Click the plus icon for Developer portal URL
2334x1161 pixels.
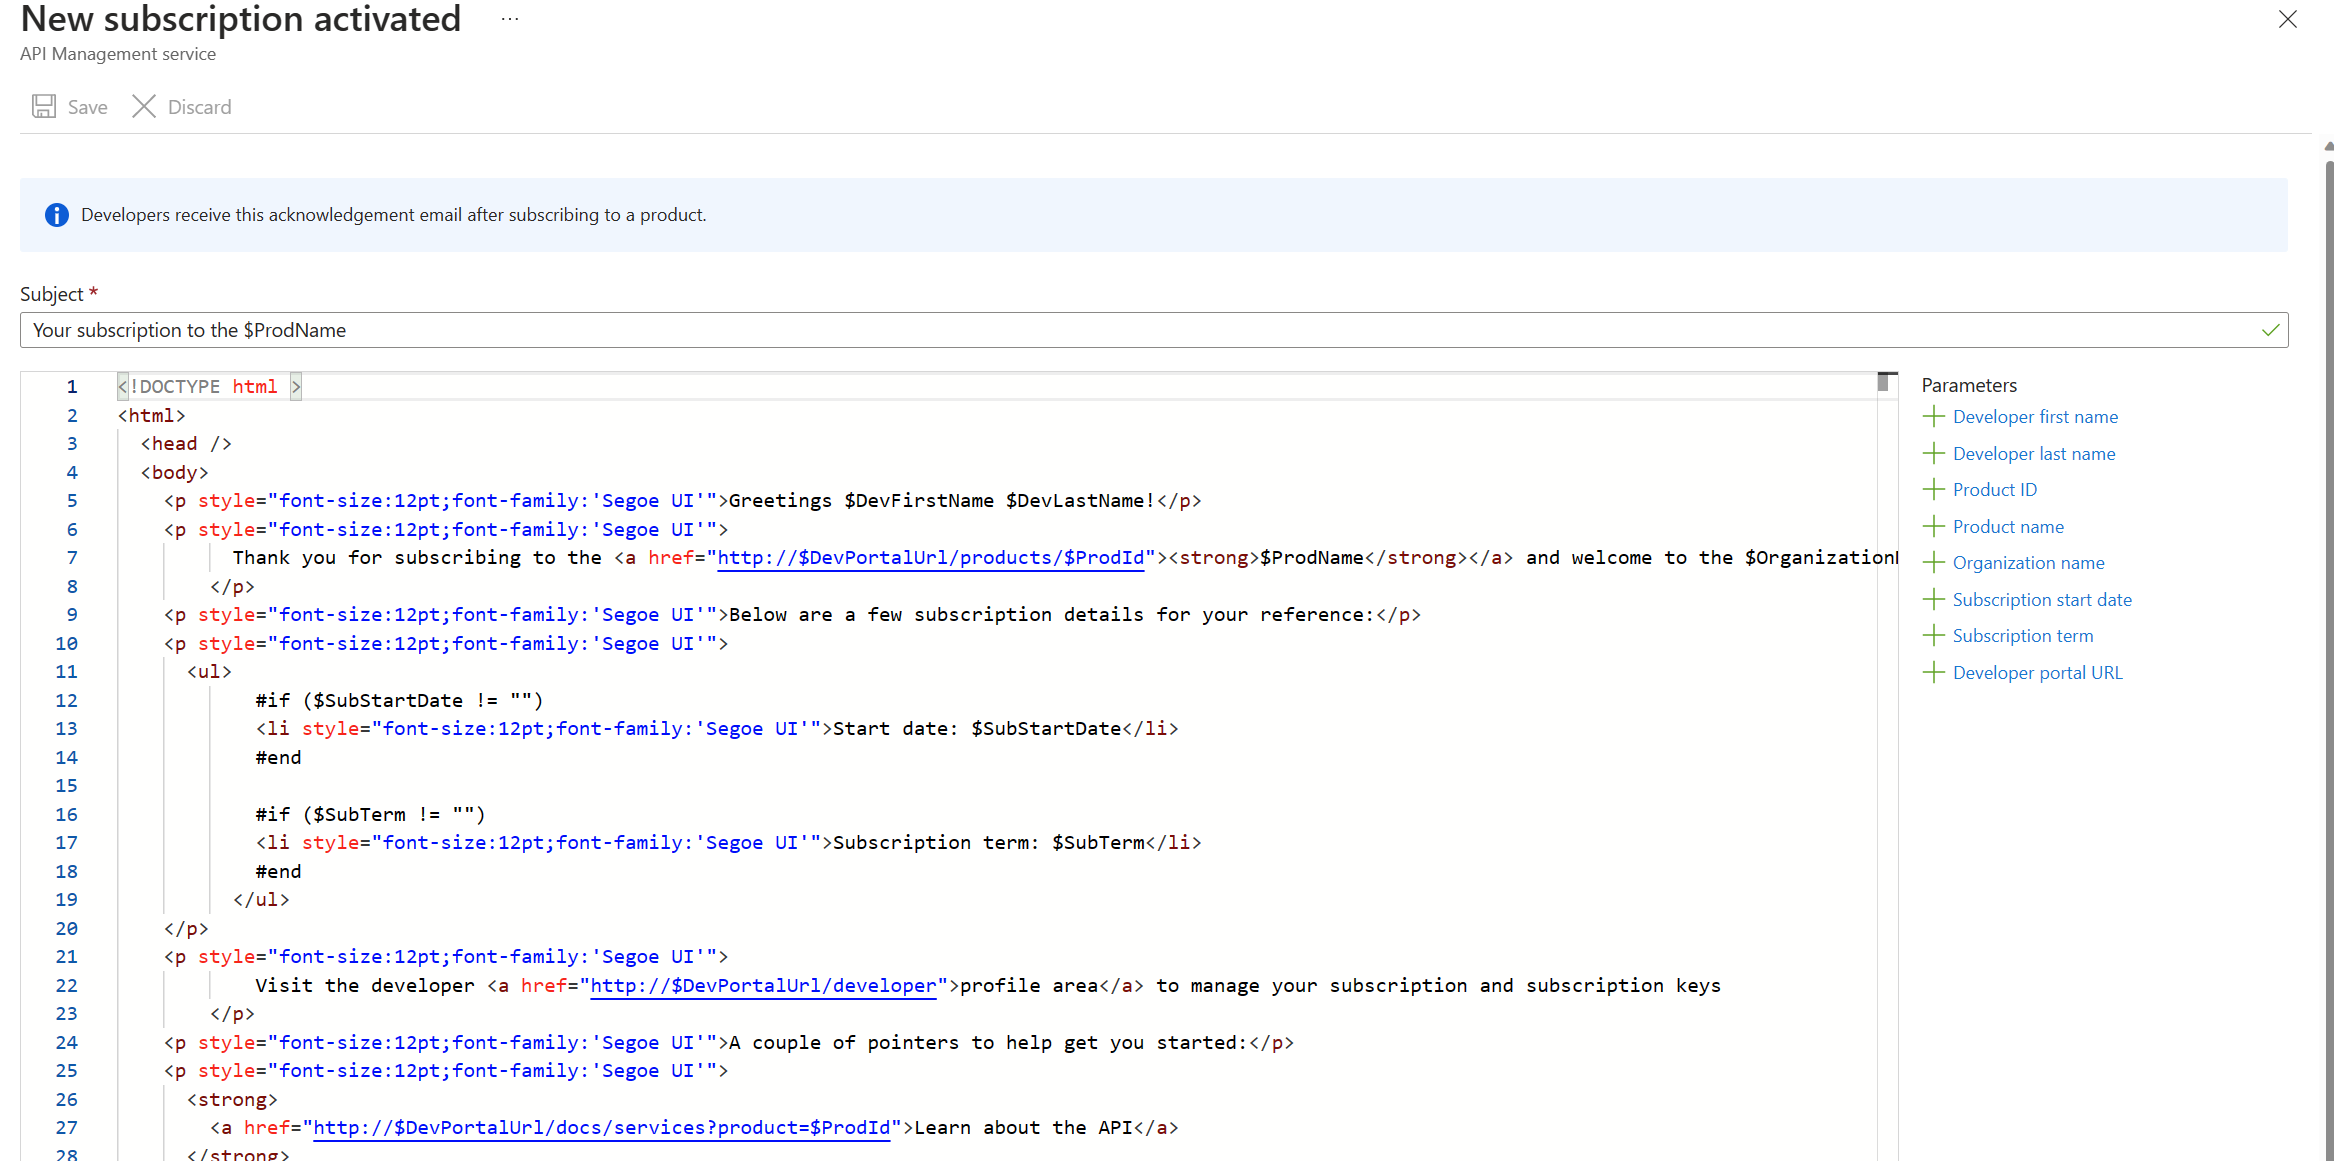[x=1934, y=672]
